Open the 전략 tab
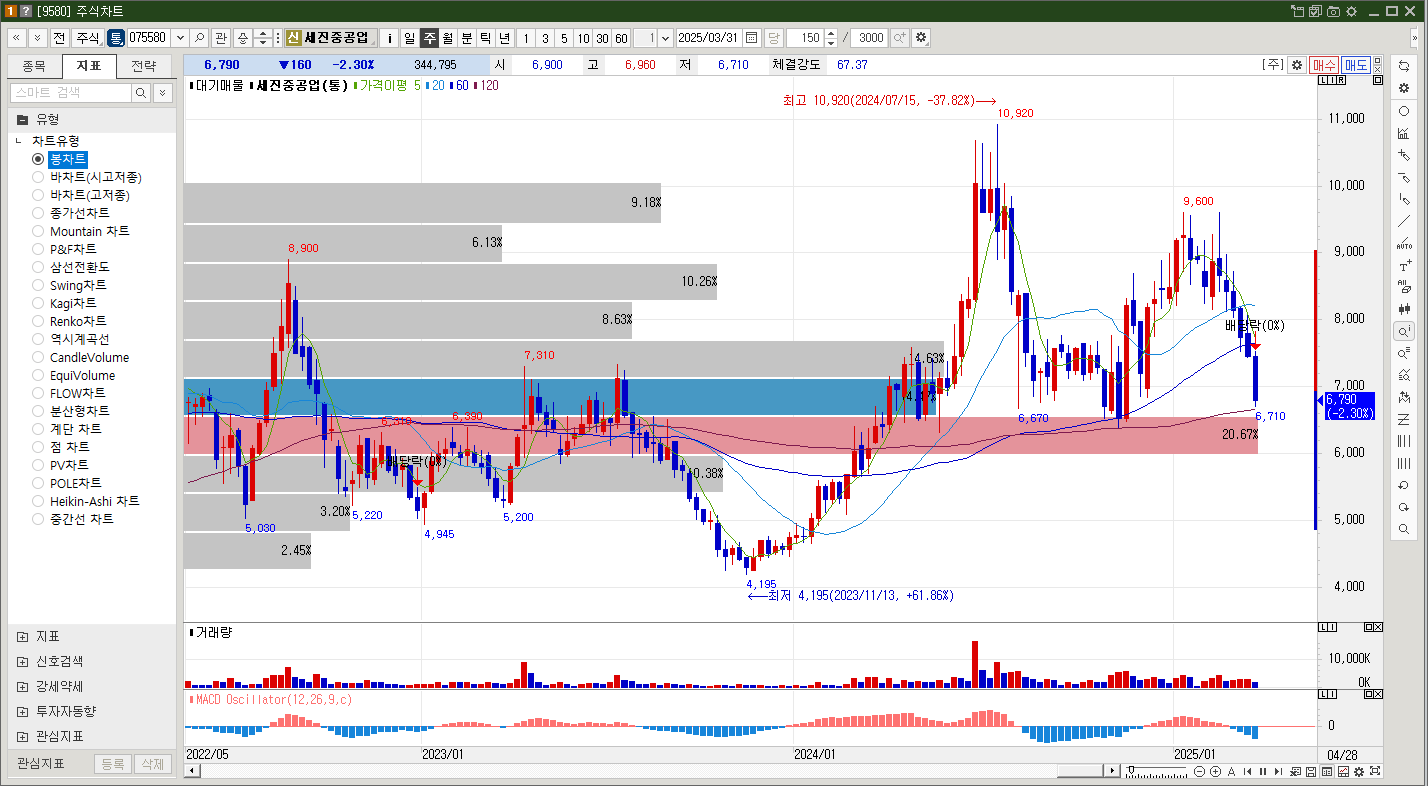This screenshot has height=786, width=1428. tap(144, 66)
